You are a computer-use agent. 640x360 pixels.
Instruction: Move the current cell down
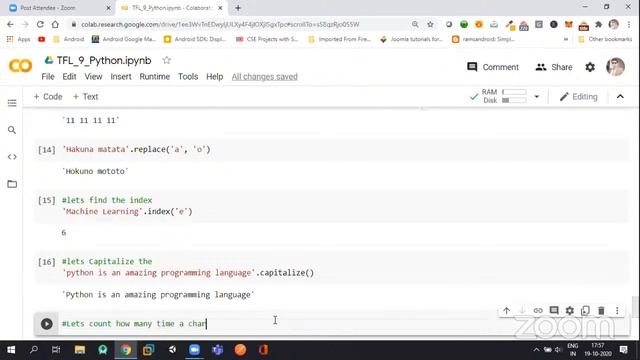pos(522,311)
